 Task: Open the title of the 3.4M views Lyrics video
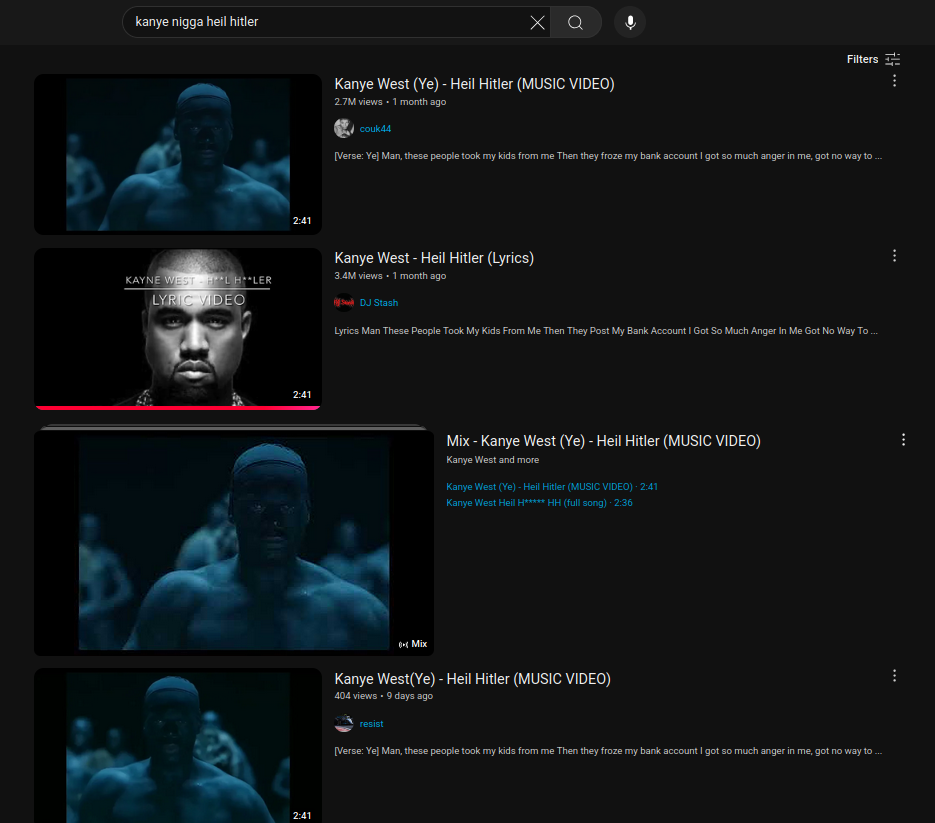point(434,258)
